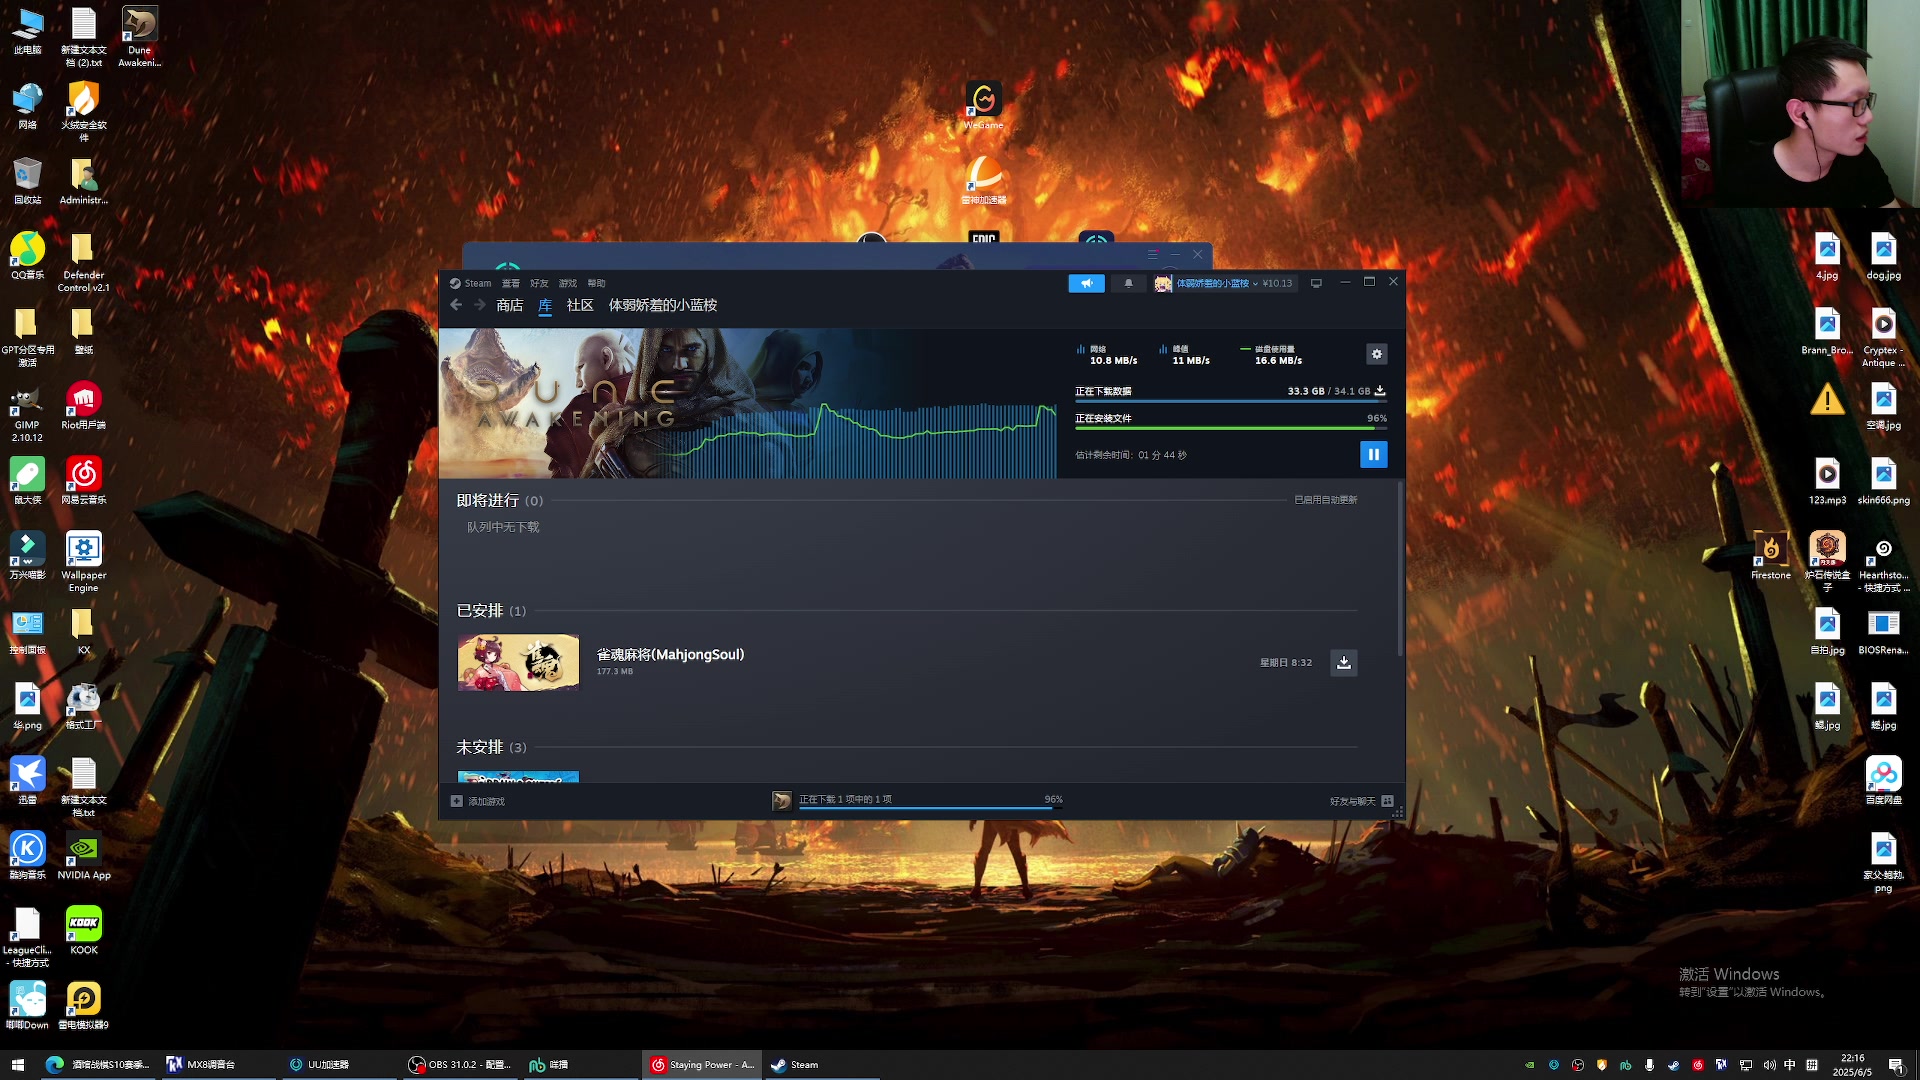
Task: Open GIMP 2.10.12 desktop icon
Action: [27, 412]
